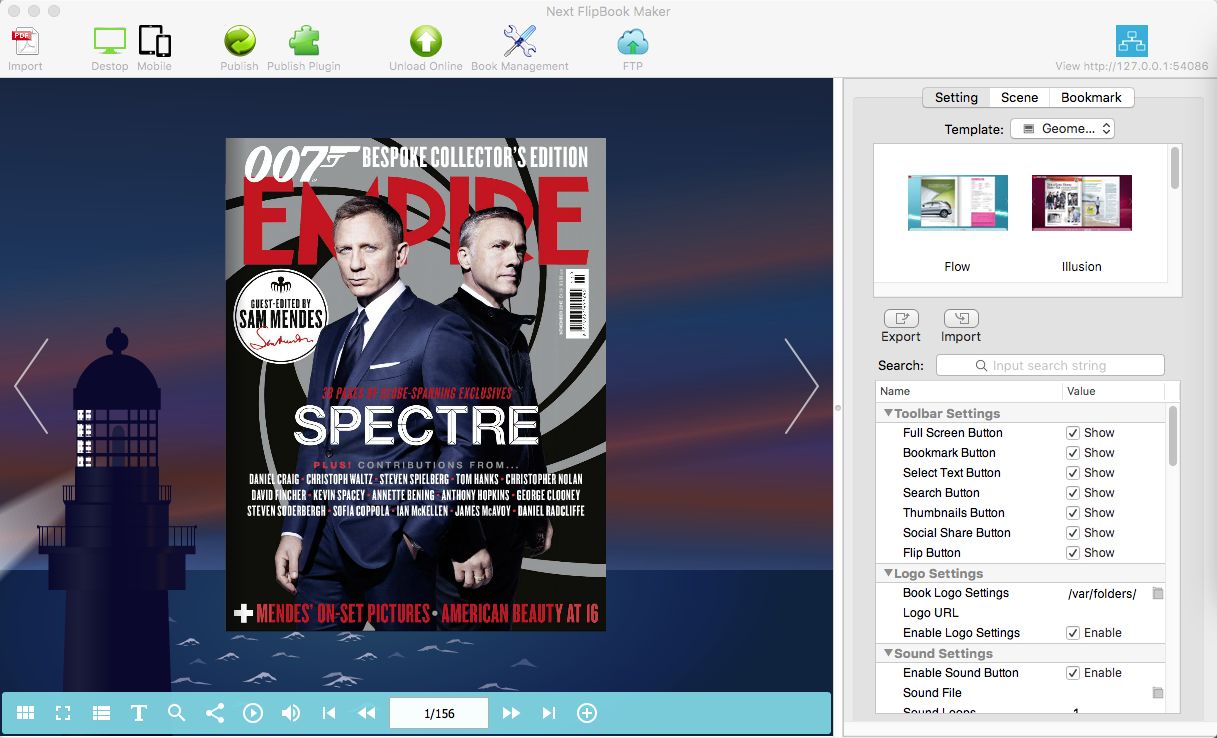Image resolution: width=1217 pixels, height=738 pixels.
Task: Click the settings list scrollbar
Action: tap(1173, 435)
